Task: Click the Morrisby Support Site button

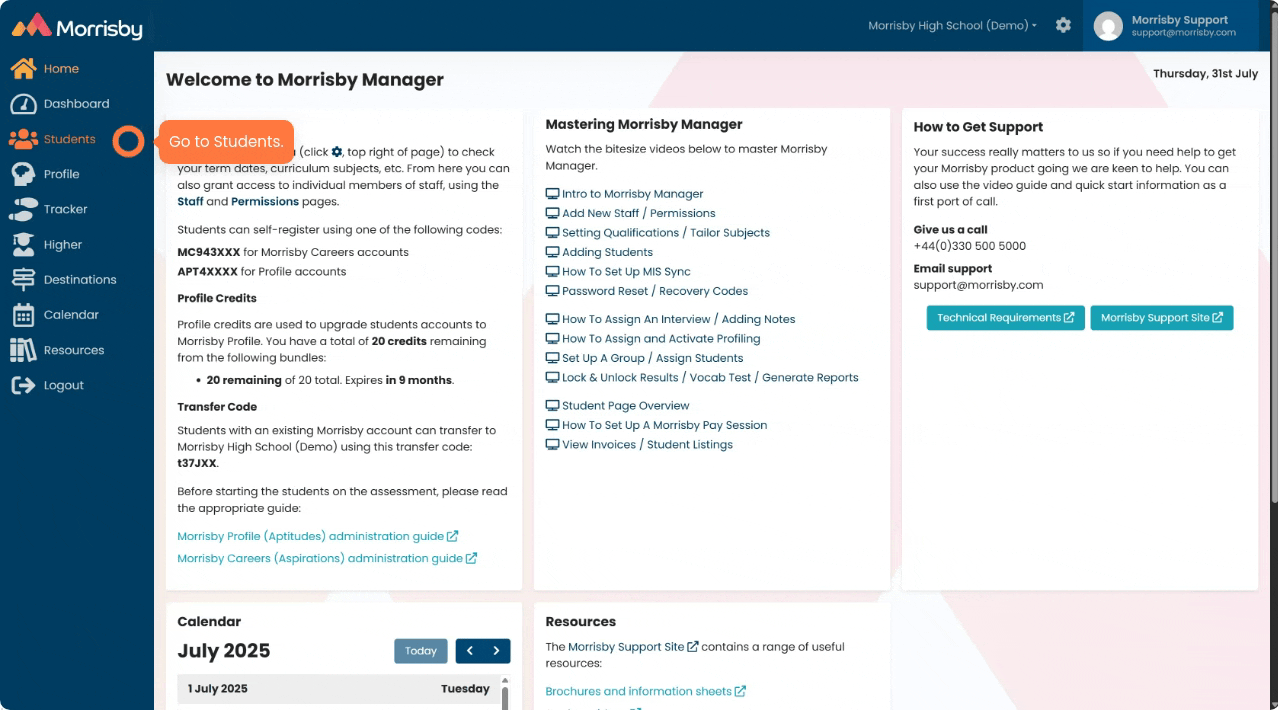Action: [x=1162, y=318]
